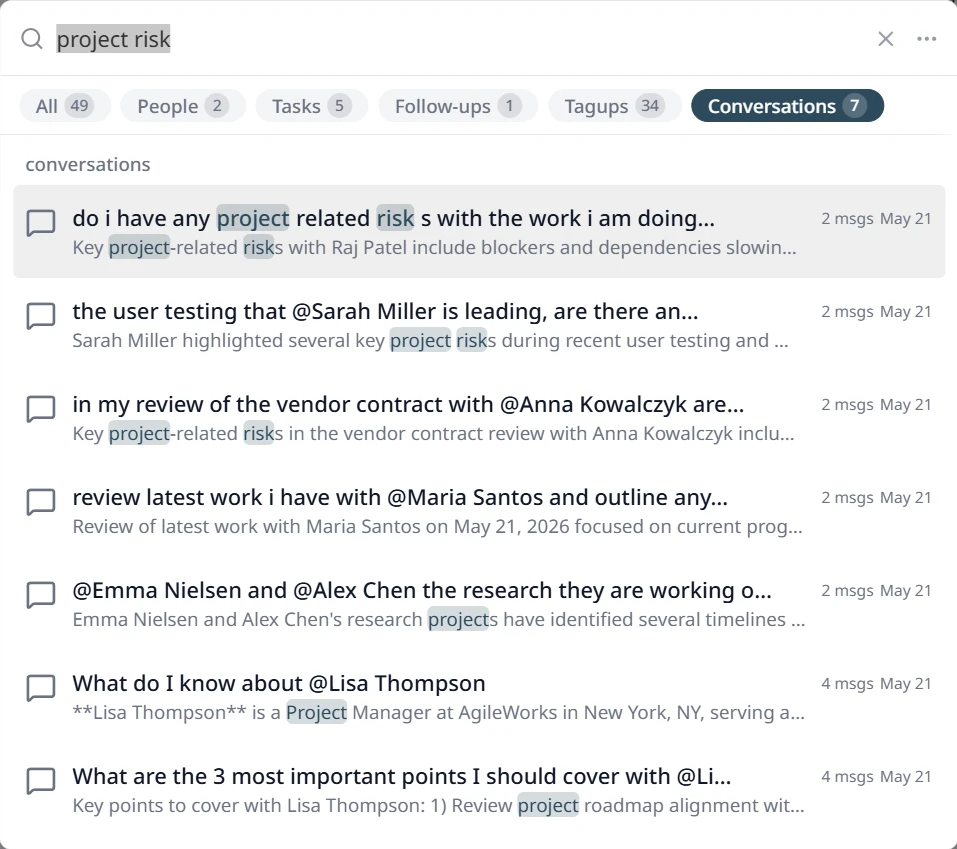Switch to the Tasks filter tab
This screenshot has height=849, width=957.
tap(311, 106)
